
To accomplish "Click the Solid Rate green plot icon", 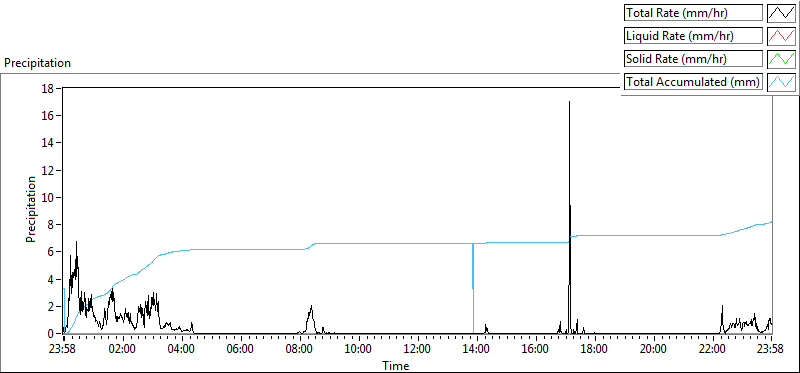I will [x=782, y=59].
